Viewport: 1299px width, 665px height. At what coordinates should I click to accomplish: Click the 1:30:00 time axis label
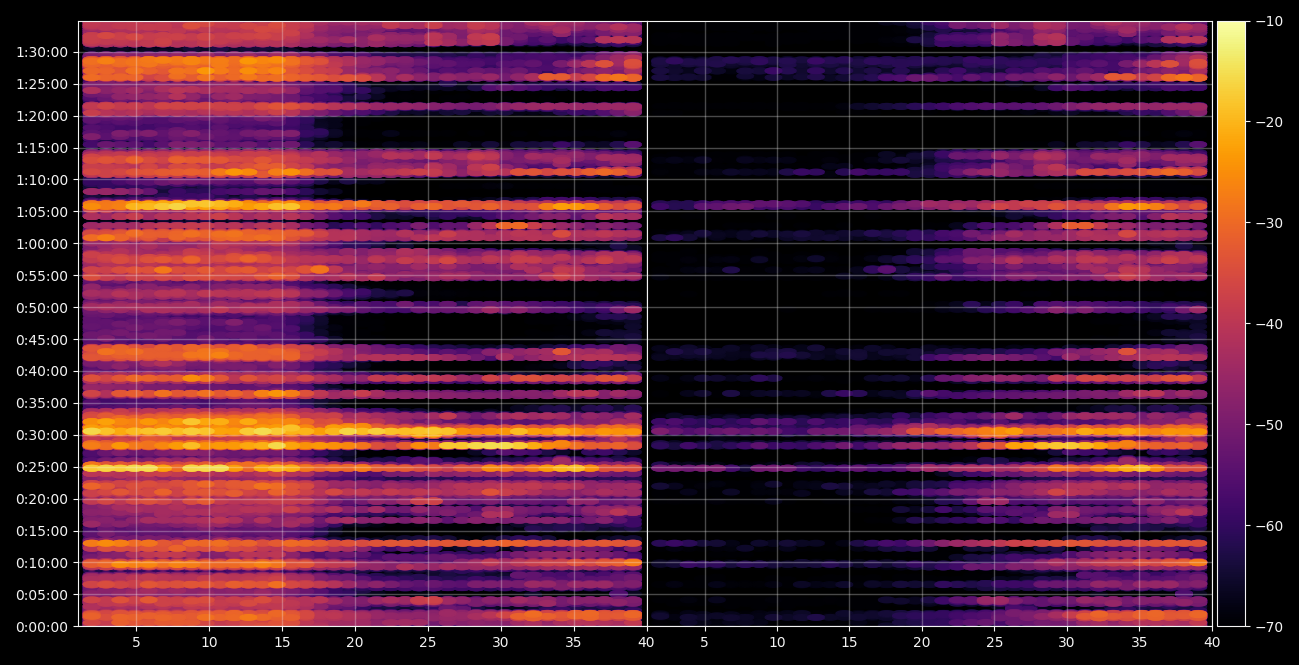coord(42,52)
